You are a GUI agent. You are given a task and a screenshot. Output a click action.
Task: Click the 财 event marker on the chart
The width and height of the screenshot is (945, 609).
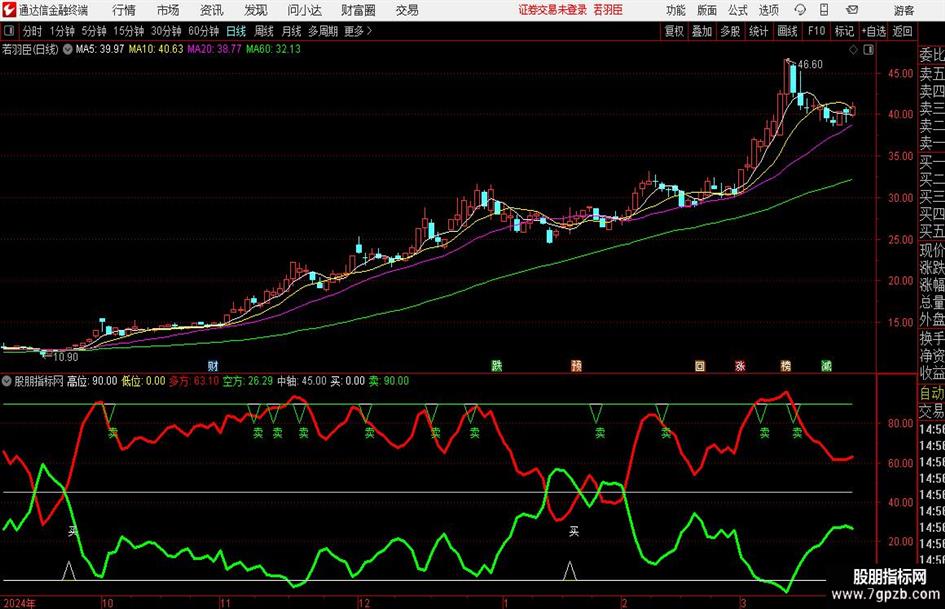point(213,366)
